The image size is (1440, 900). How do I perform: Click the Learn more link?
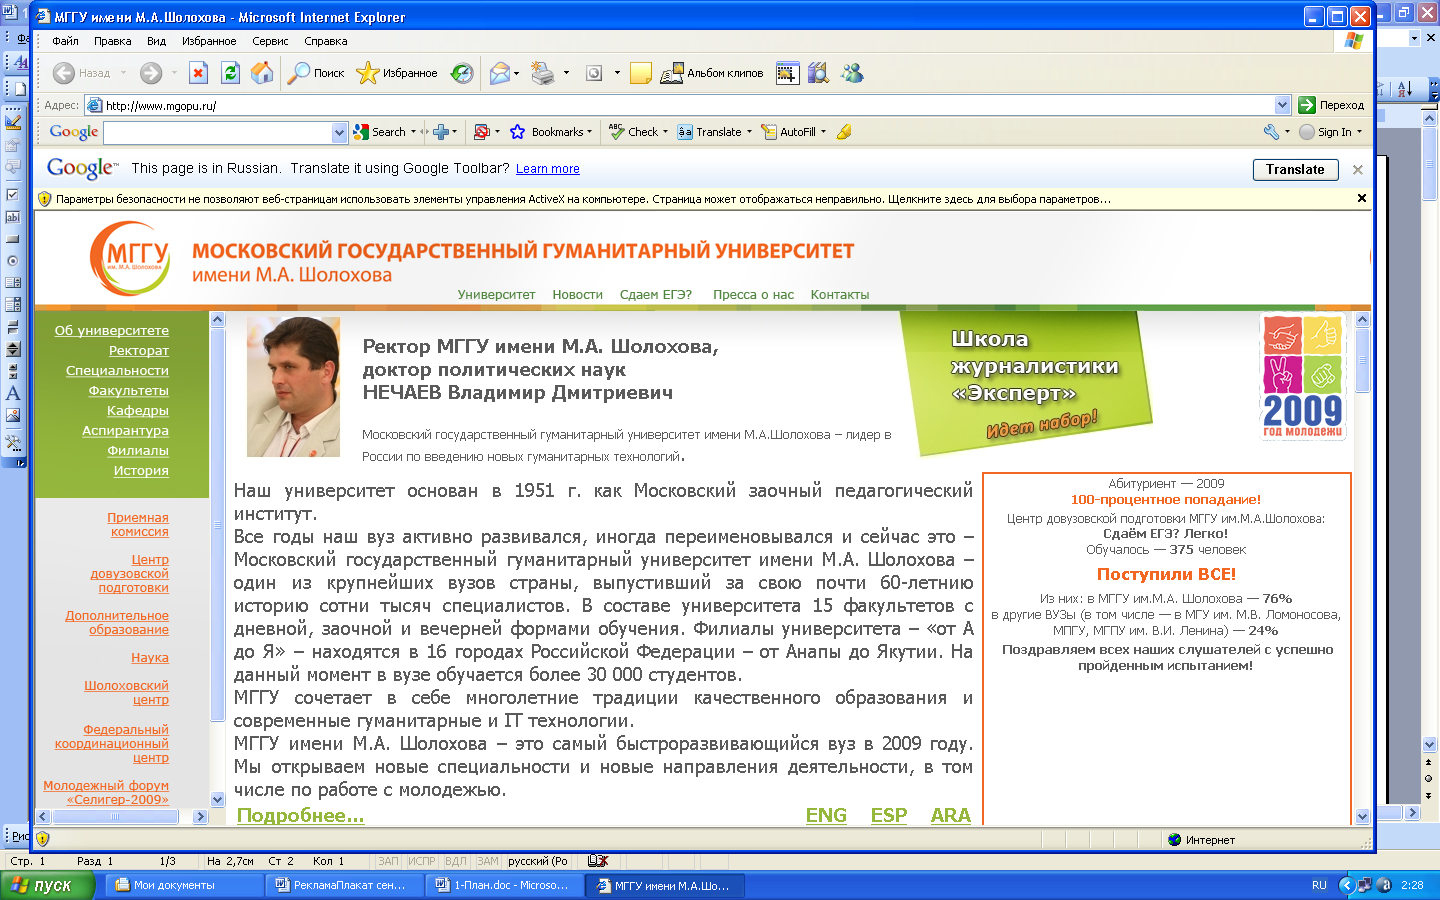(x=547, y=169)
